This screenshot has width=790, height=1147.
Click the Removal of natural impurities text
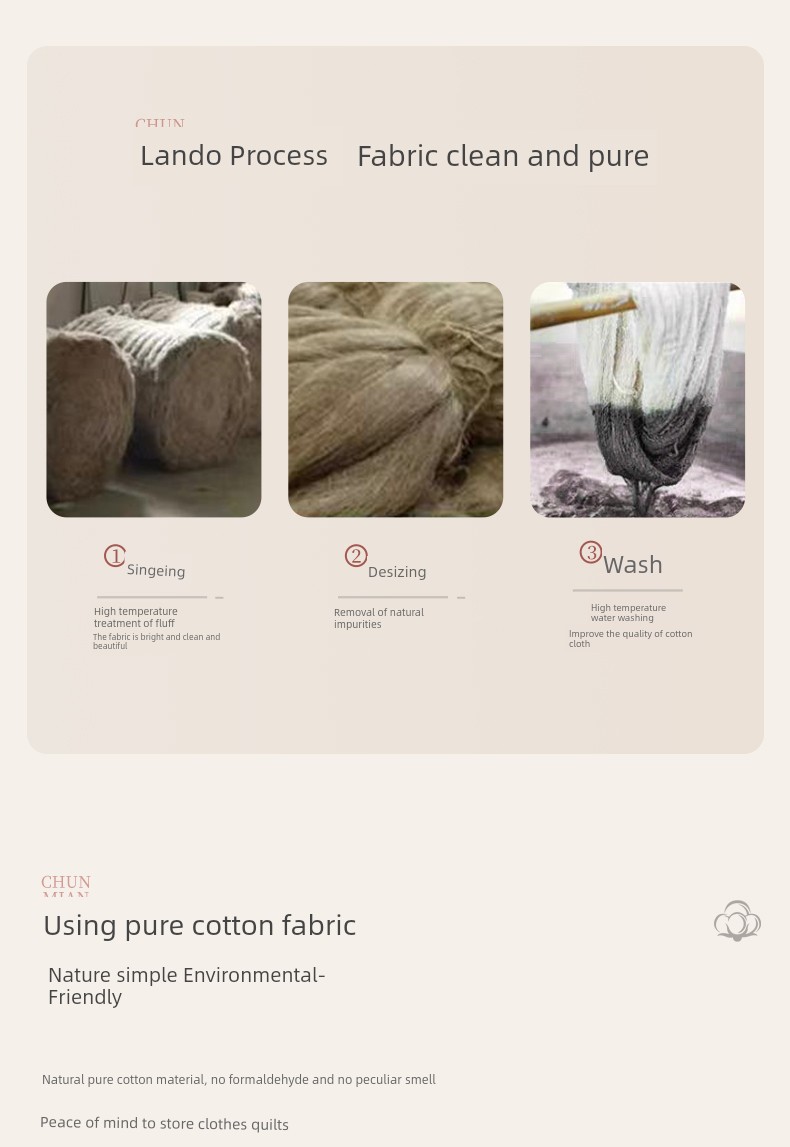click(379, 618)
